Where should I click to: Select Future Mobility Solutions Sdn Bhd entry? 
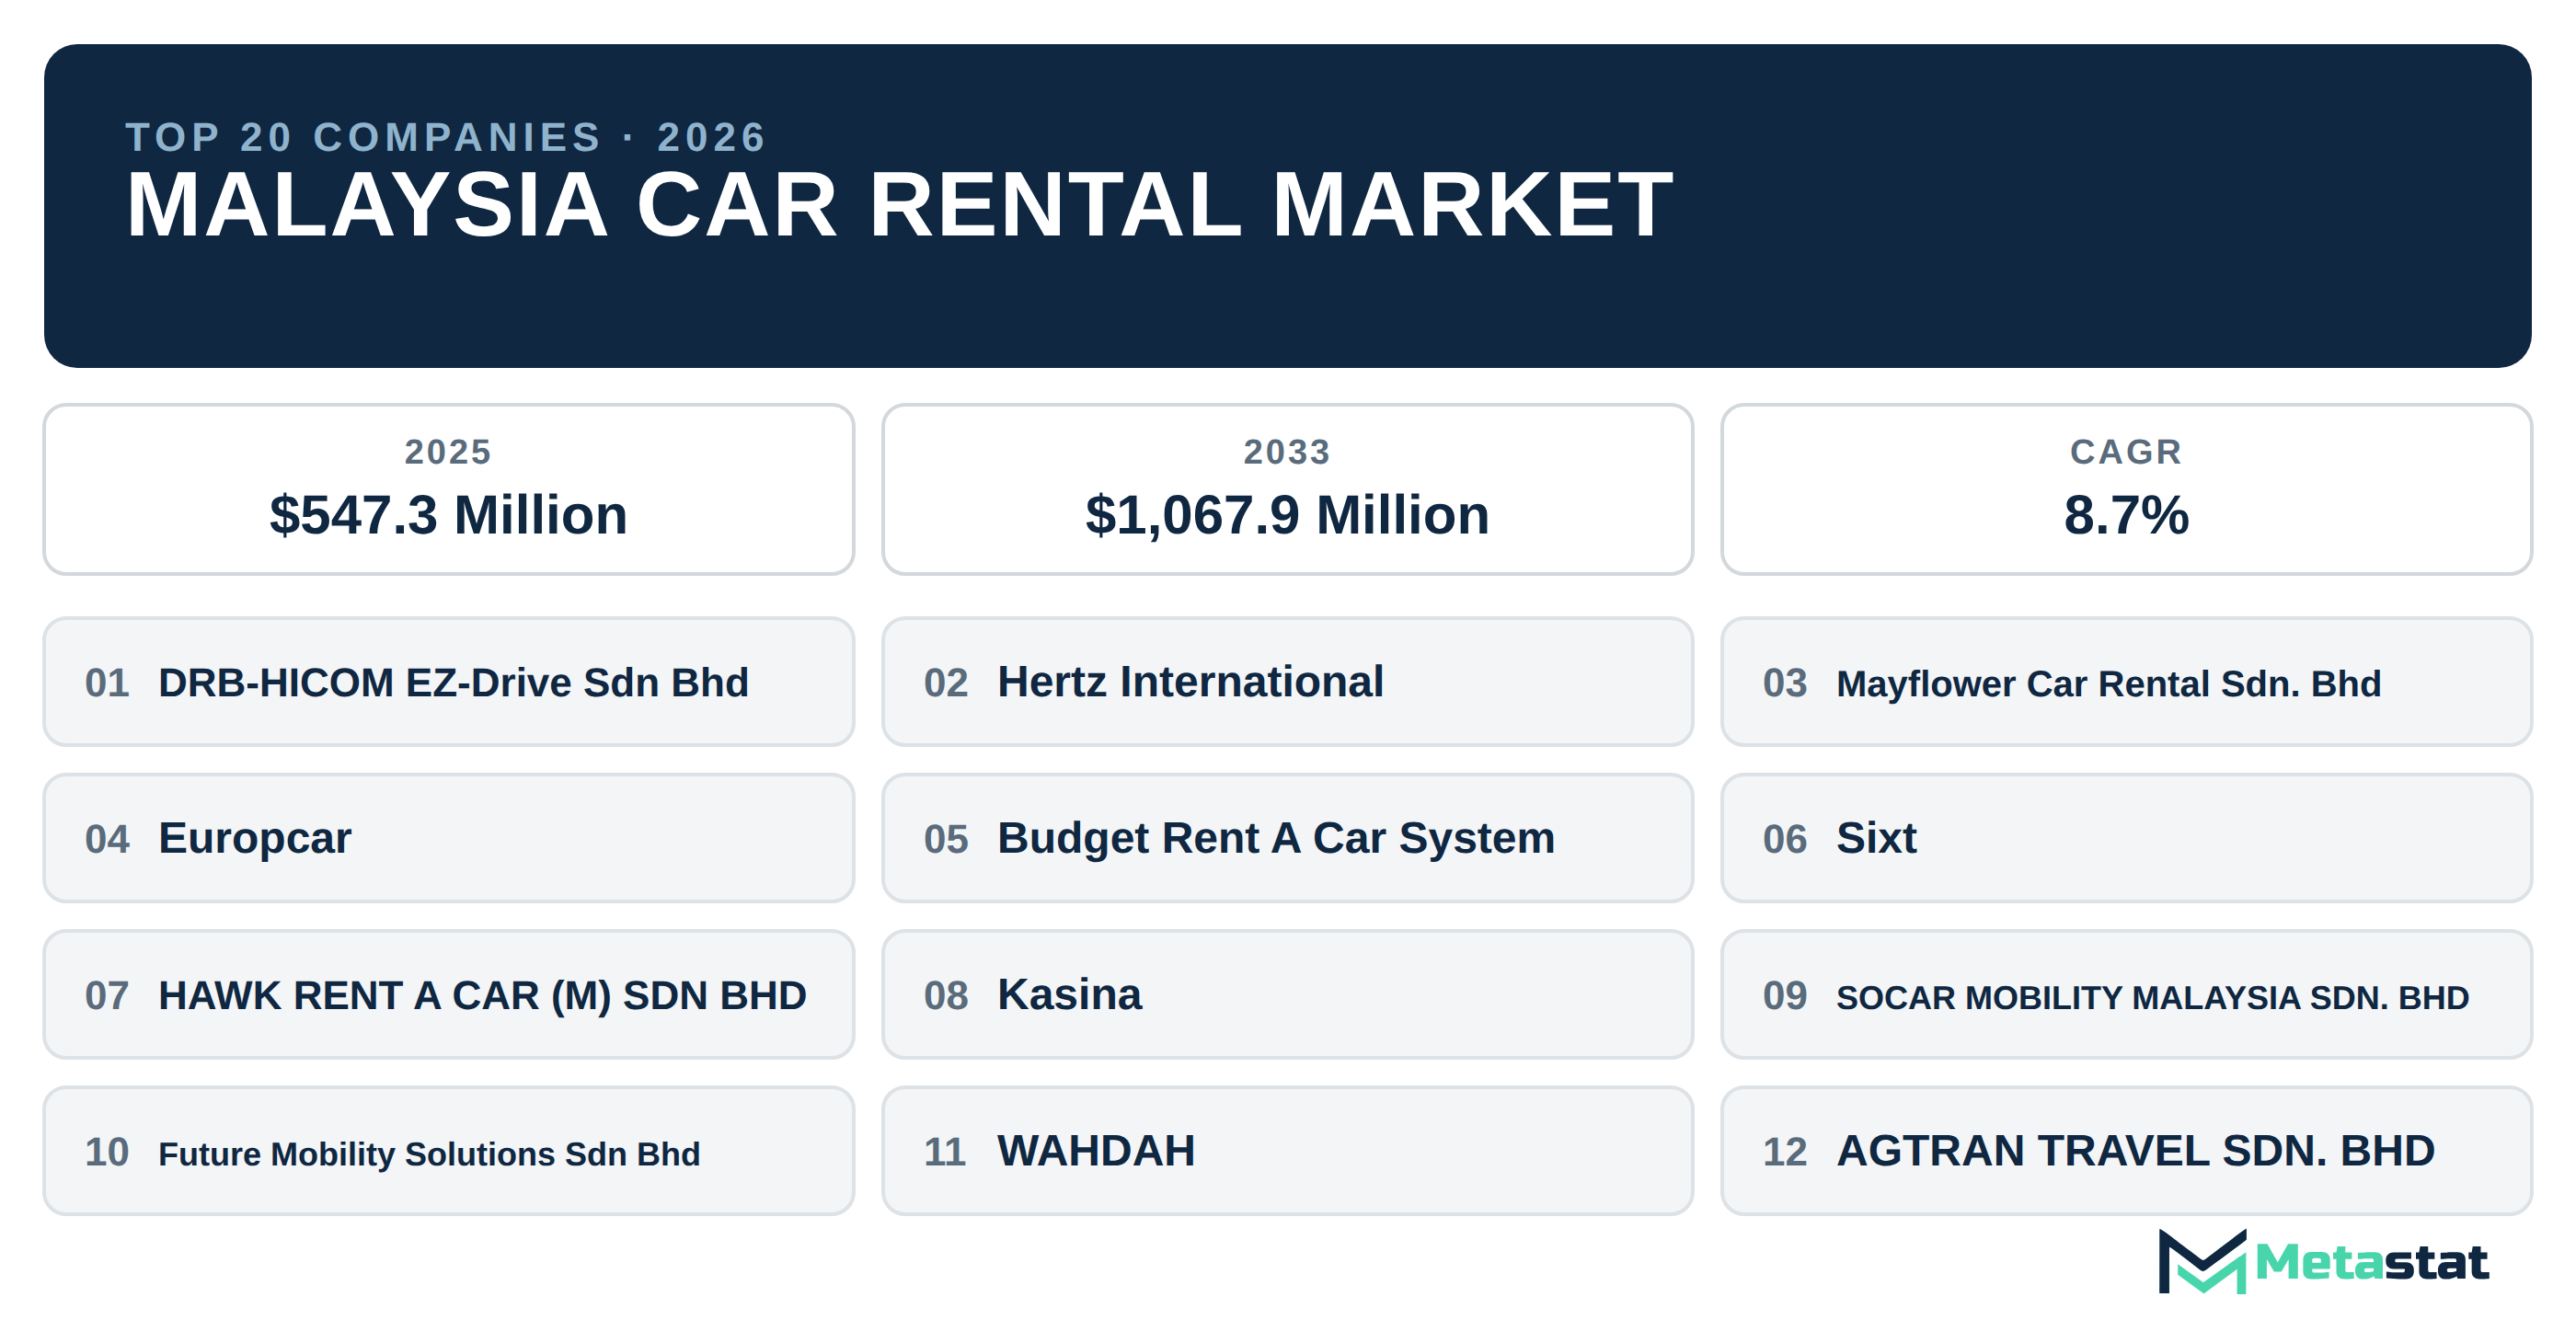(x=449, y=1151)
